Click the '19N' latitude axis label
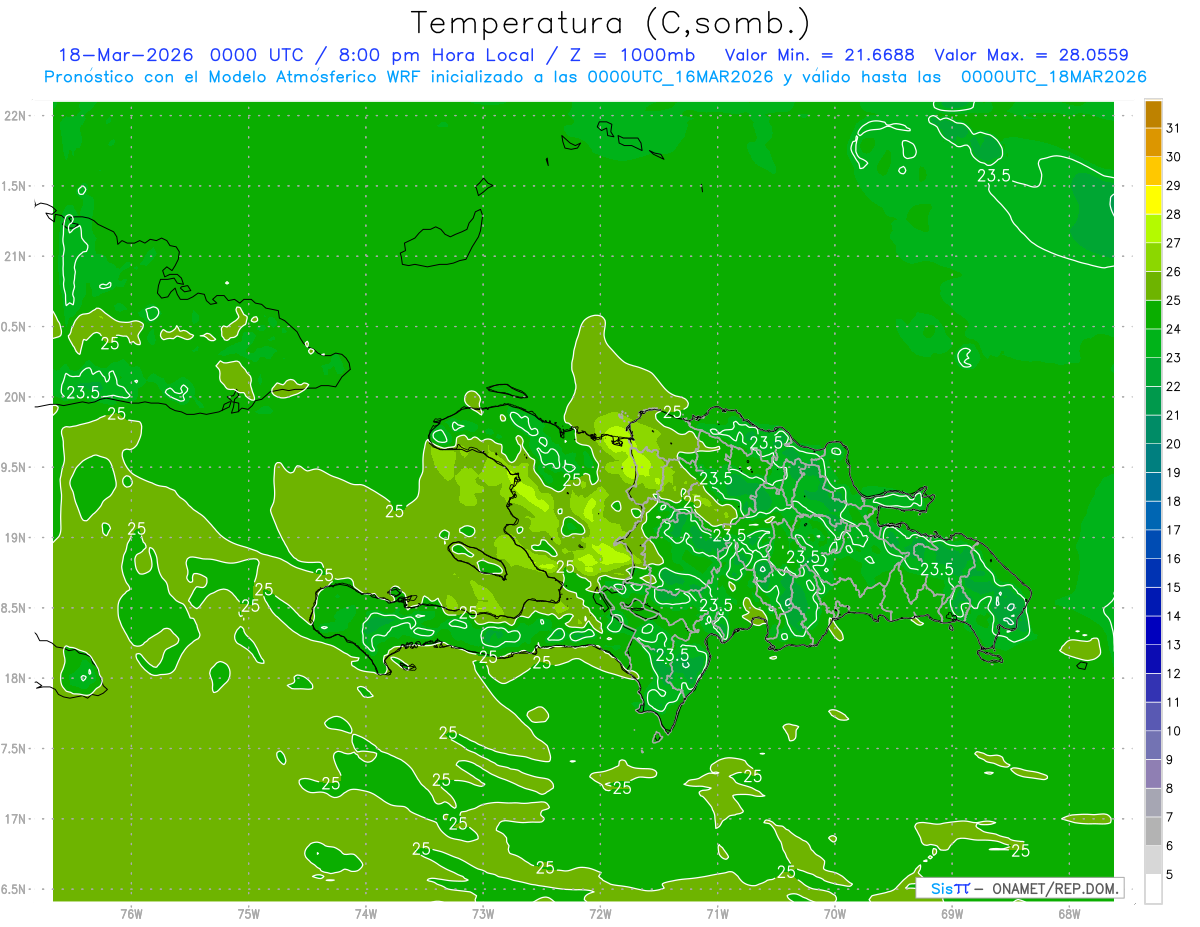Screen dimensions: 1200x927 15,538
